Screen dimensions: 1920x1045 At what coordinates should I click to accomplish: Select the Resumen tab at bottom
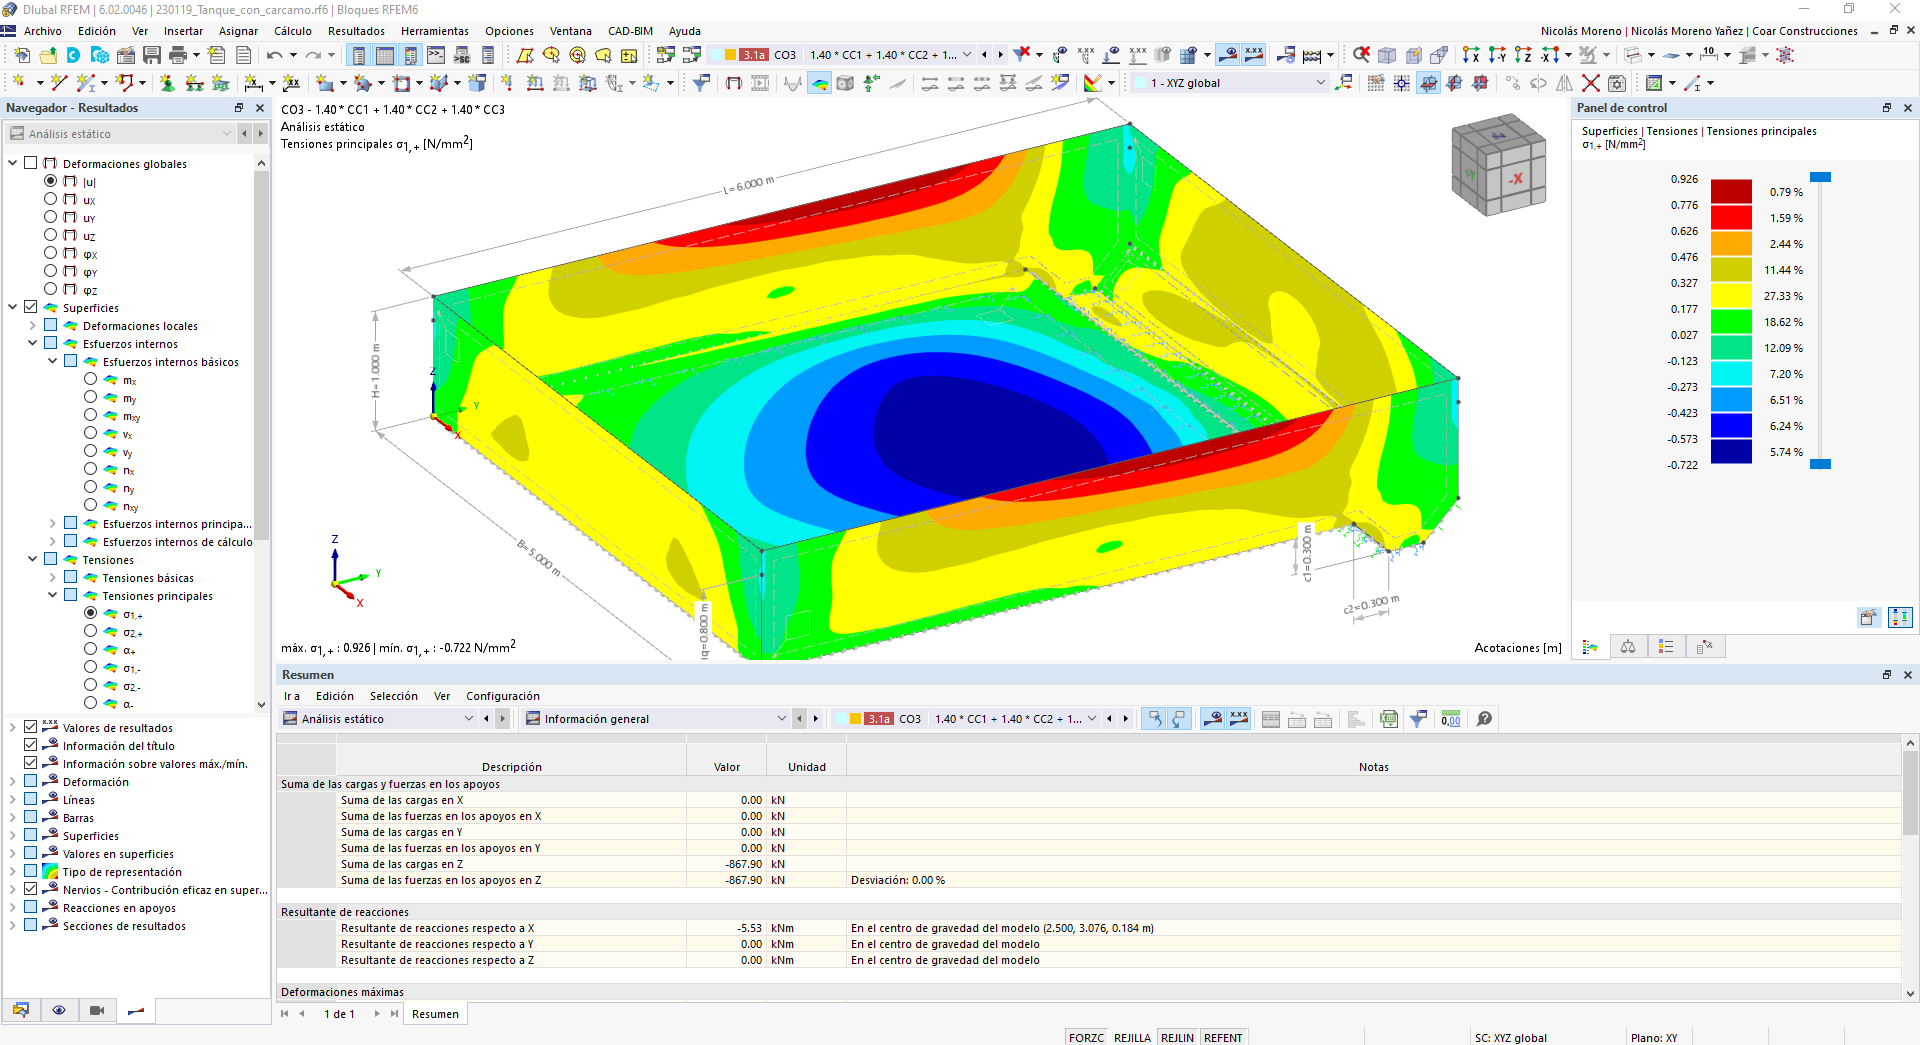[436, 1014]
